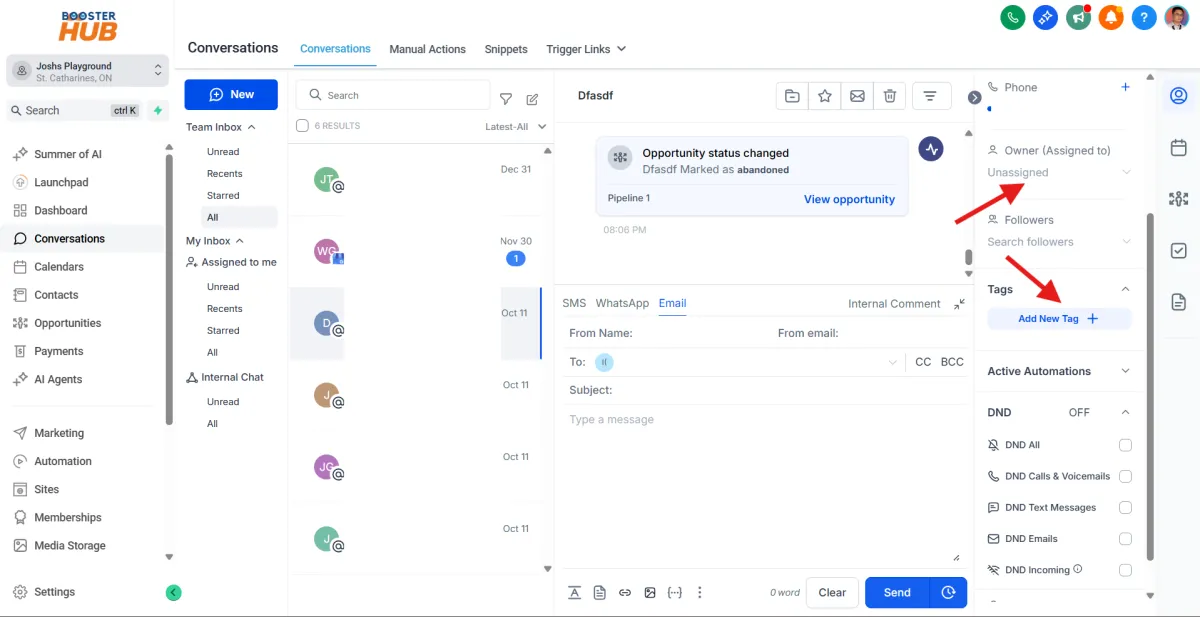The image size is (1200, 617).
Task: Open the Joshs Playground account switcher
Action: [88, 71]
